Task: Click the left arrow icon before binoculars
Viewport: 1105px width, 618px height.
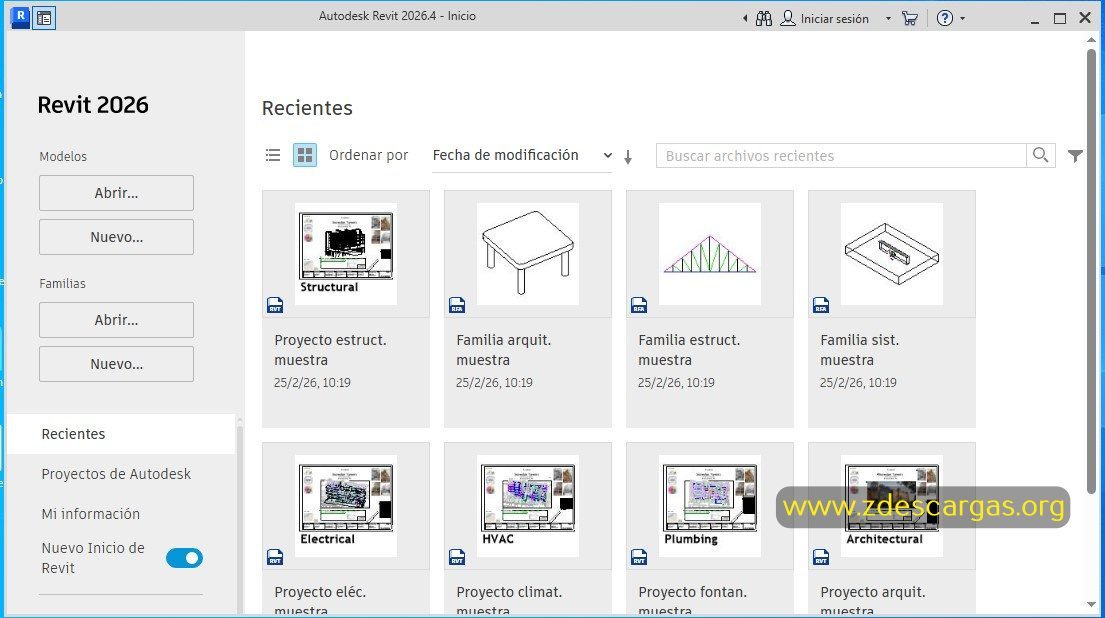Action: (745, 19)
